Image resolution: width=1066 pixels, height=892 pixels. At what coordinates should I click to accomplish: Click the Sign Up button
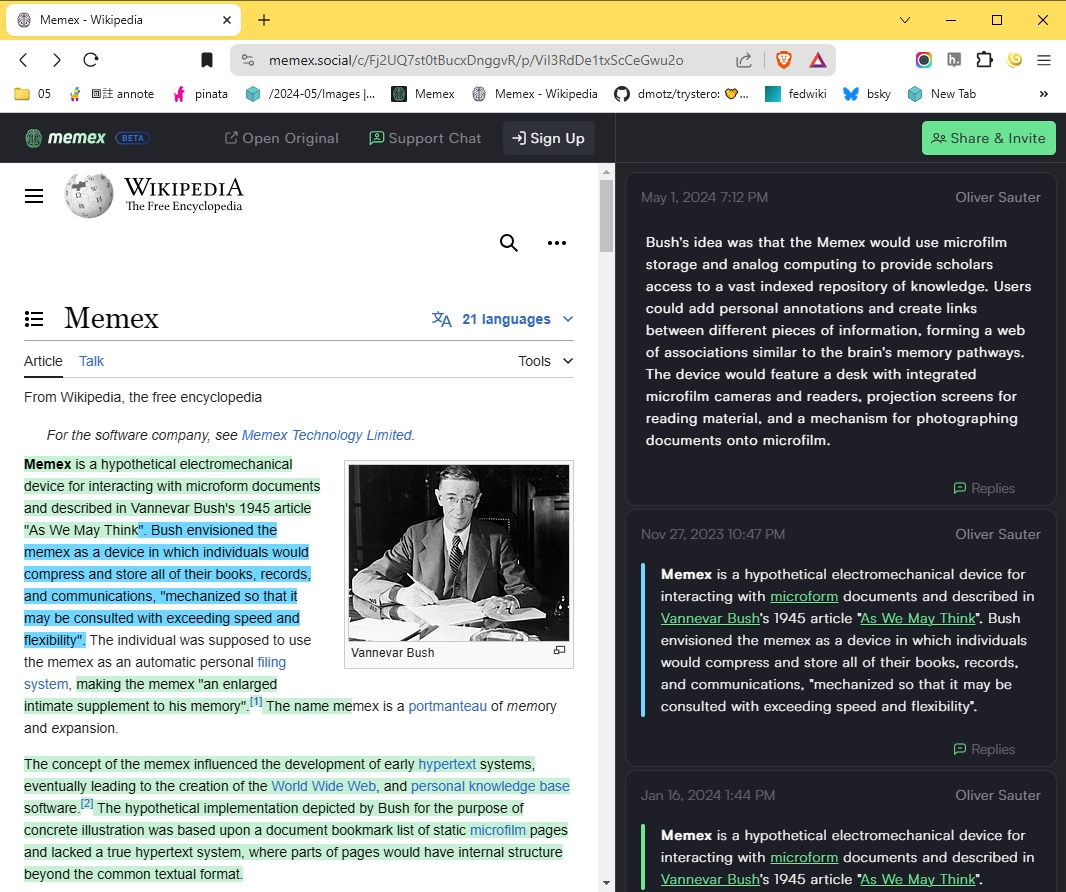[549, 138]
